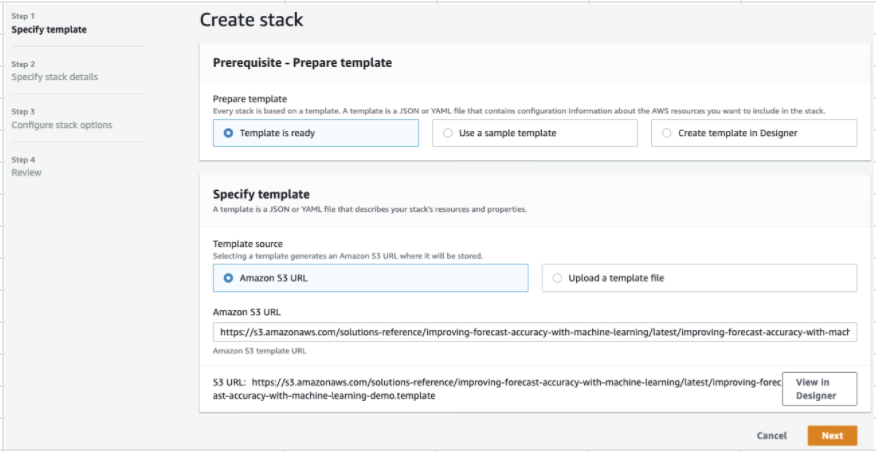
Task: Click the Amazon S3 URL field label
Action: coord(246,312)
